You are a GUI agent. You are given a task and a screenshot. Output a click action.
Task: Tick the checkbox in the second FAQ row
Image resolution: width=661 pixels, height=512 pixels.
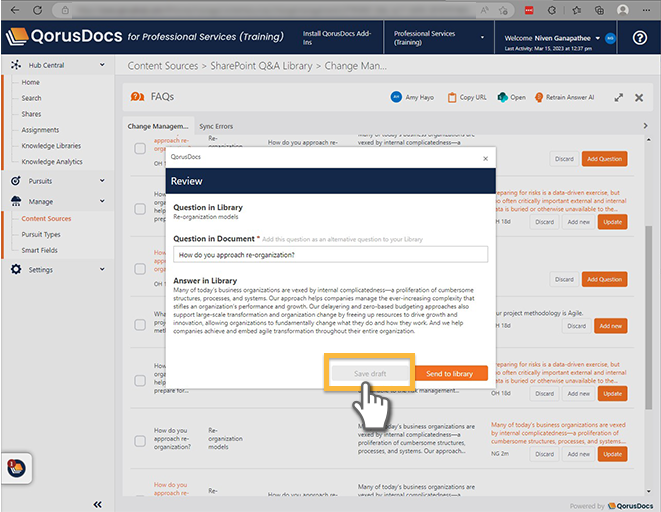pos(140,209)
